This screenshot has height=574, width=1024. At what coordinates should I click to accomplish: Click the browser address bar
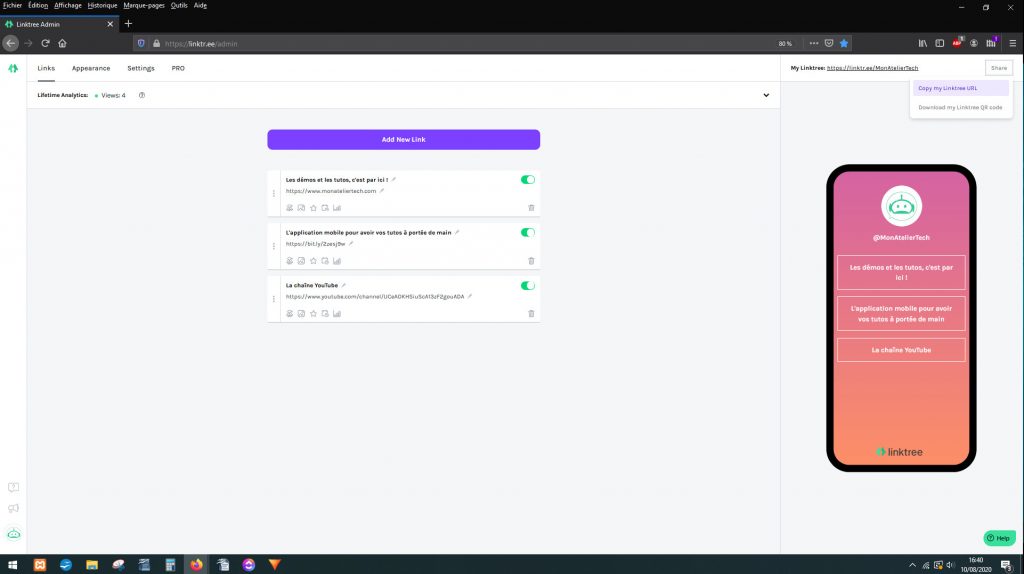click(457, 44)
